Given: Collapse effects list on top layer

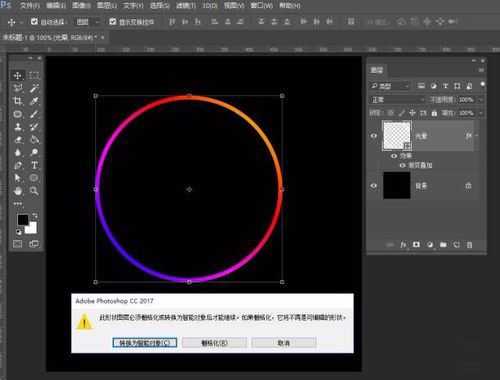Looking at the screenshot, I should point(476,135).
